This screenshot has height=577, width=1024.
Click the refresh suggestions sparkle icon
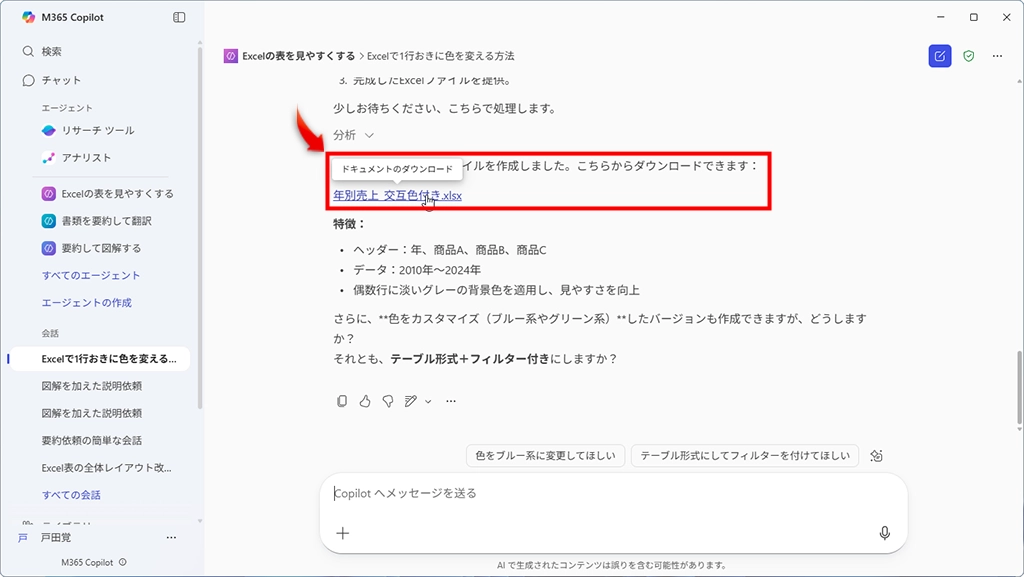pyautogui.click(x=876, y=456)
